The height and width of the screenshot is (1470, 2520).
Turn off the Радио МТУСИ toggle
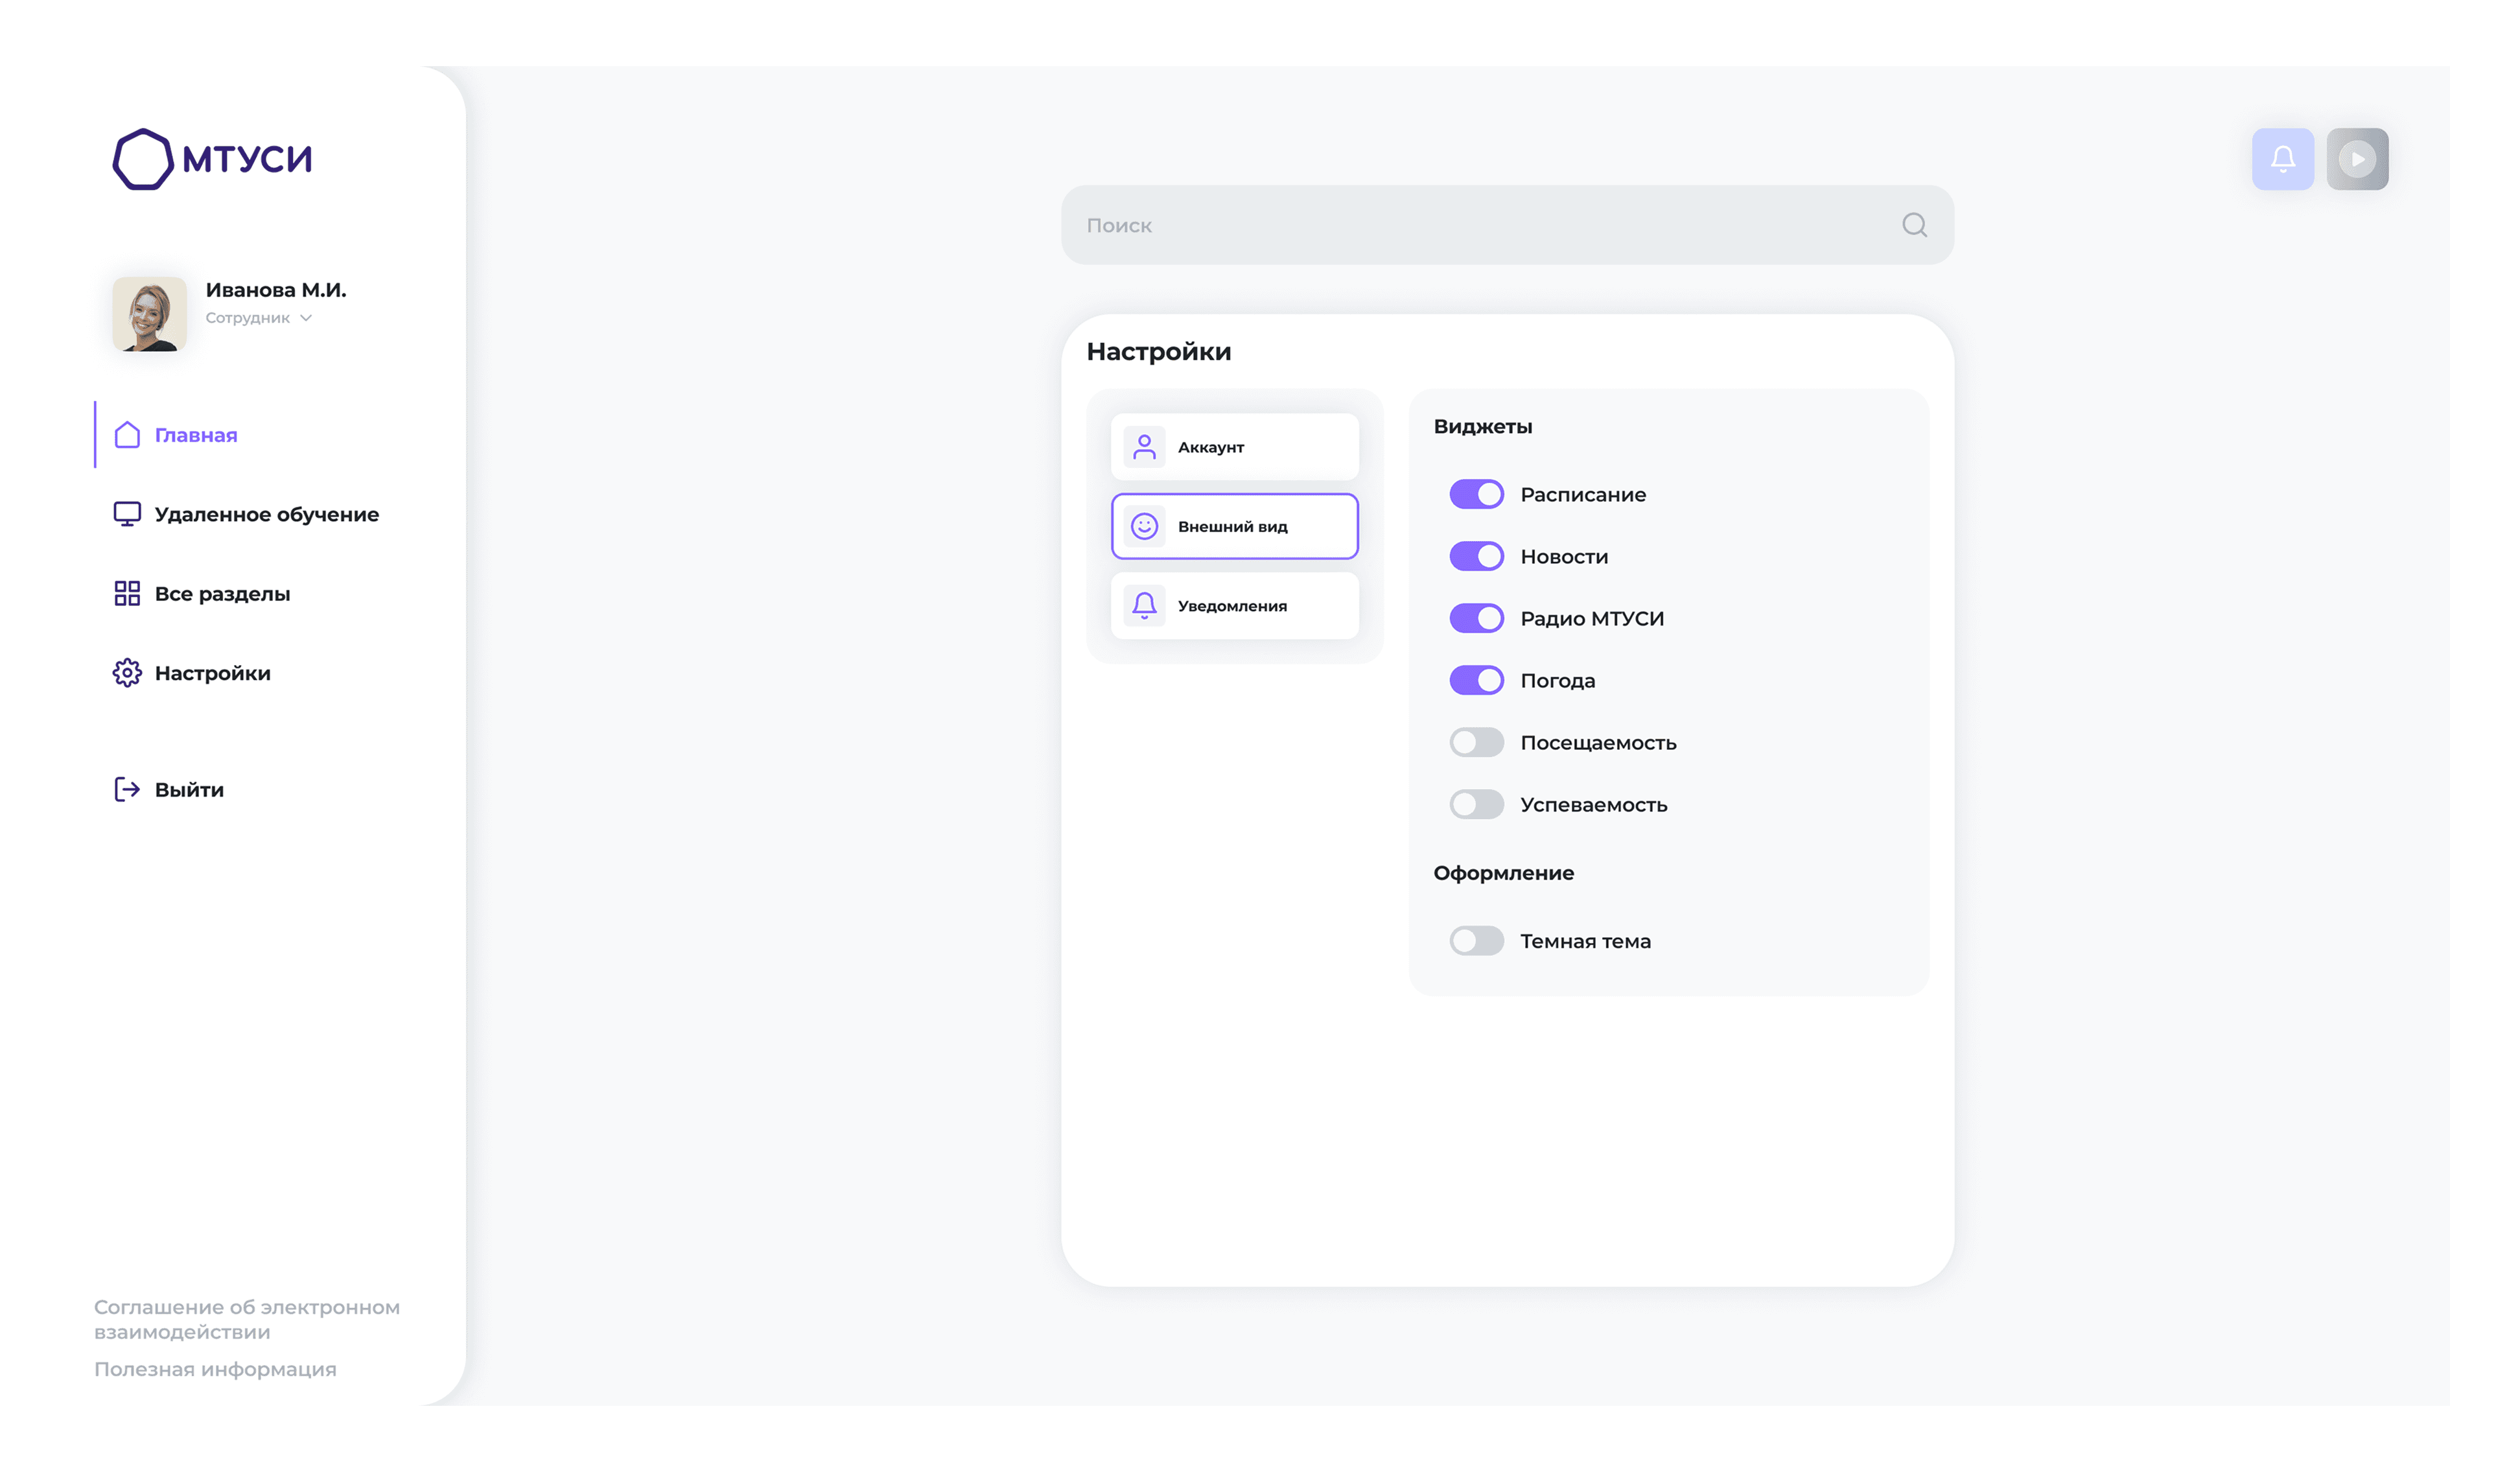(x=1476, y=618)
